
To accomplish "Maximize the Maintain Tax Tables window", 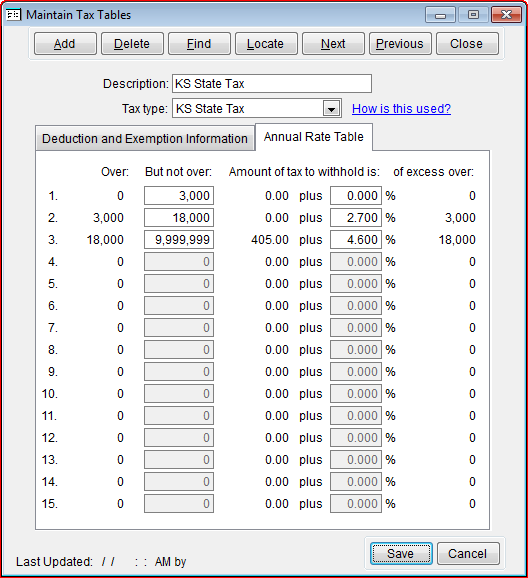I will 473,15.
